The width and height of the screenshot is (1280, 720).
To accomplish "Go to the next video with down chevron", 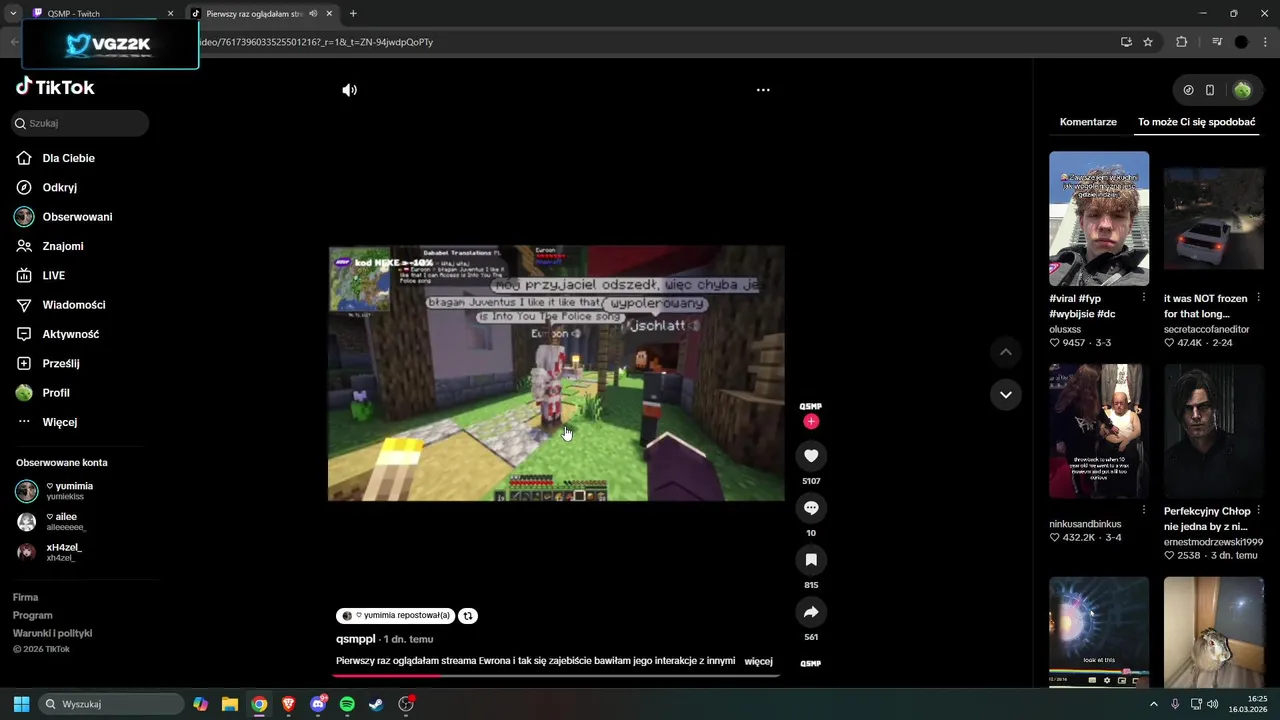I will click(x=1006, y=394).
